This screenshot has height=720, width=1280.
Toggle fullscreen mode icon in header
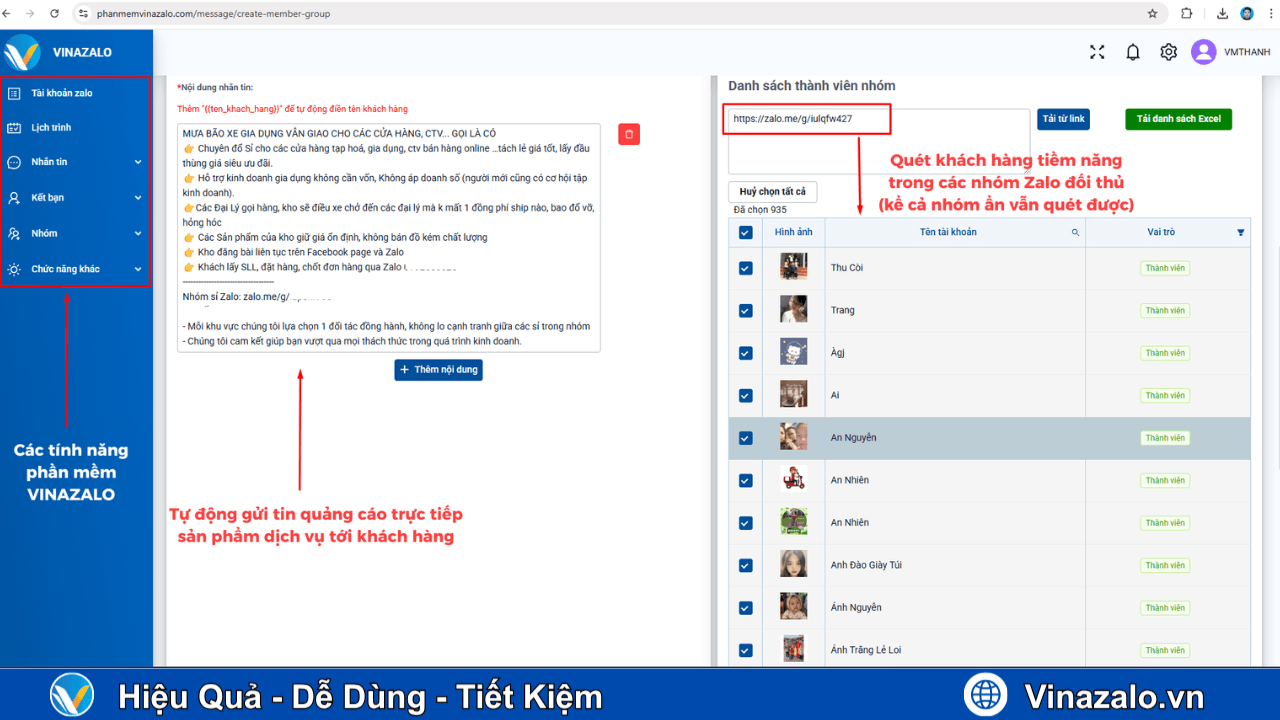click(x=1097, y=53)
